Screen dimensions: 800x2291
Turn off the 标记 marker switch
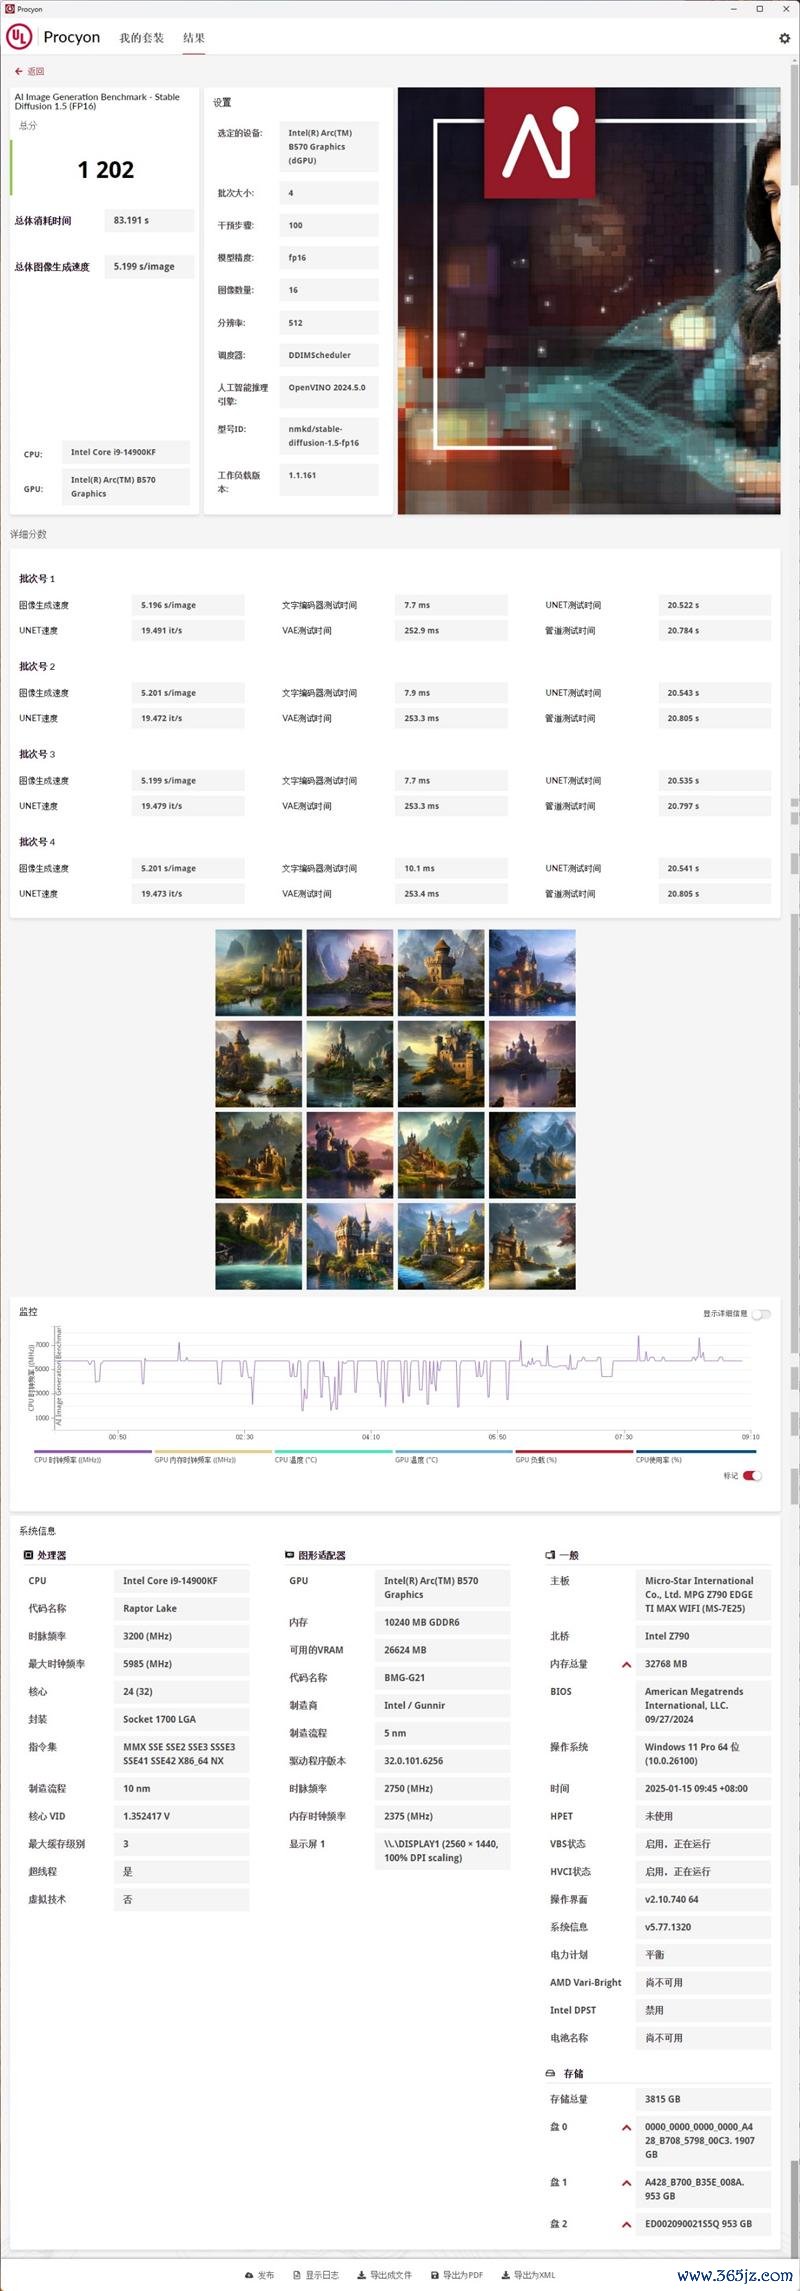(752, 1475)
